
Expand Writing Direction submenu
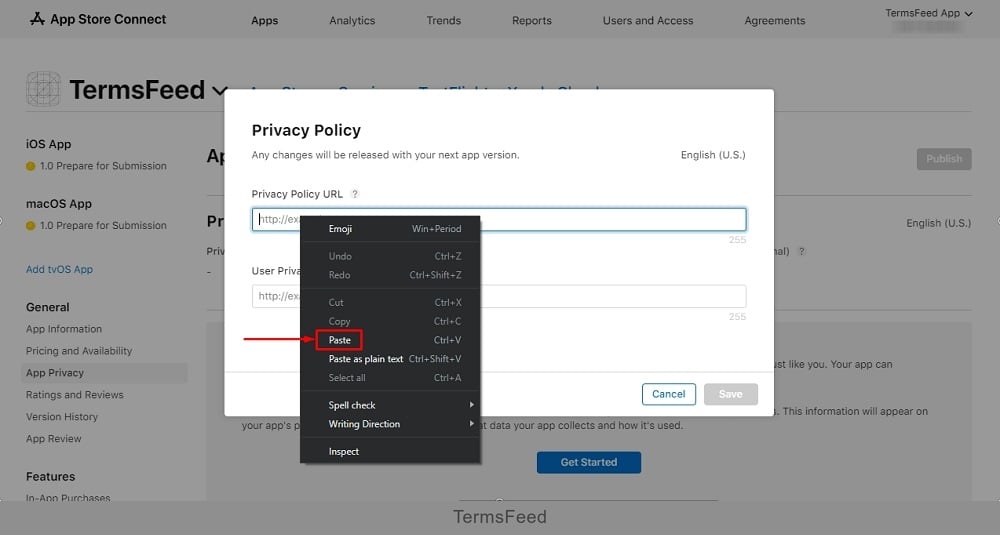[390, 424]
